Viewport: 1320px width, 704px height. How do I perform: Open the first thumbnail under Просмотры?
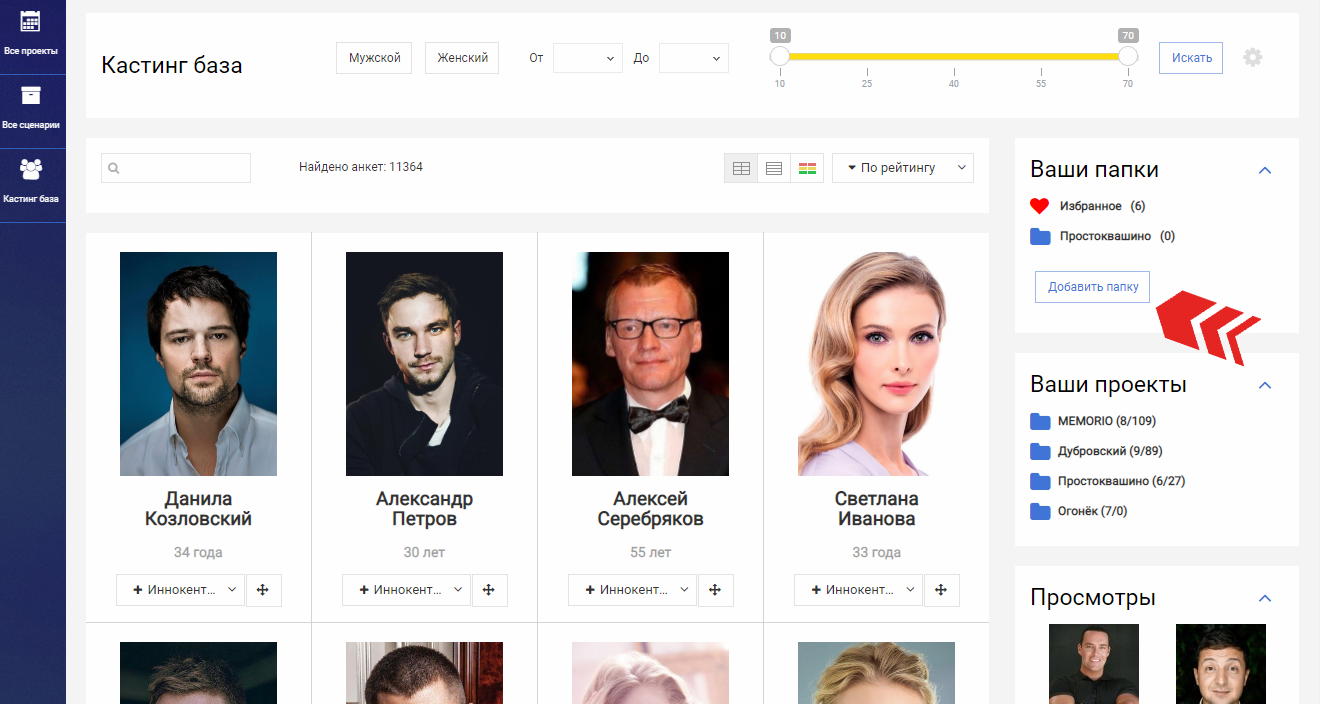tap(1094, 664)
